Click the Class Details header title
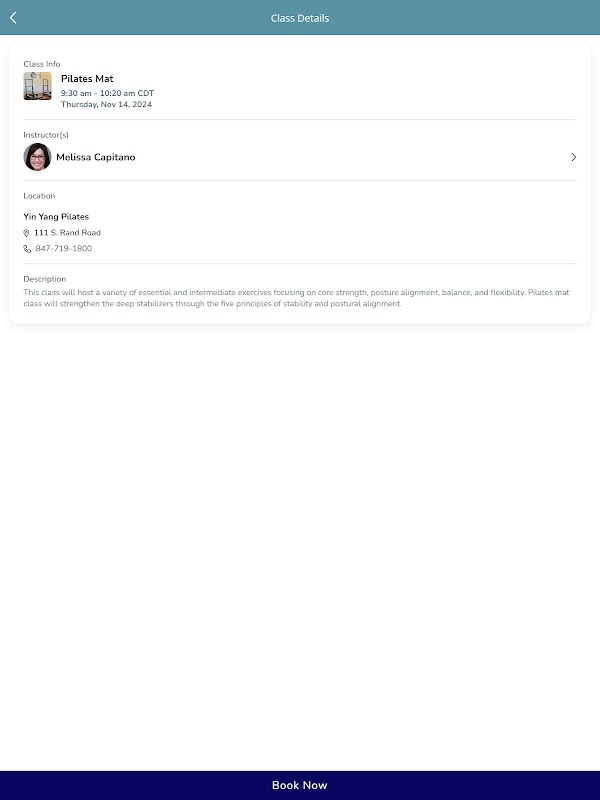Image resolution: width=600 pixels, height=800 pixels. [300, 18]
